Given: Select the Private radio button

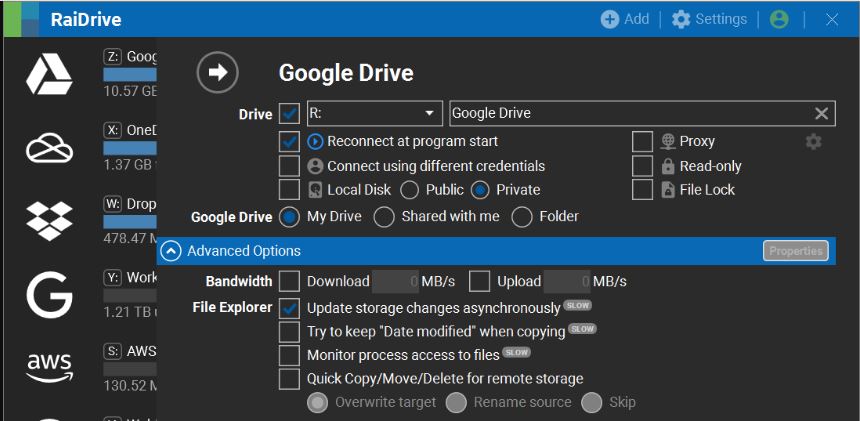Looking at the screenshot, I should 480,190.
